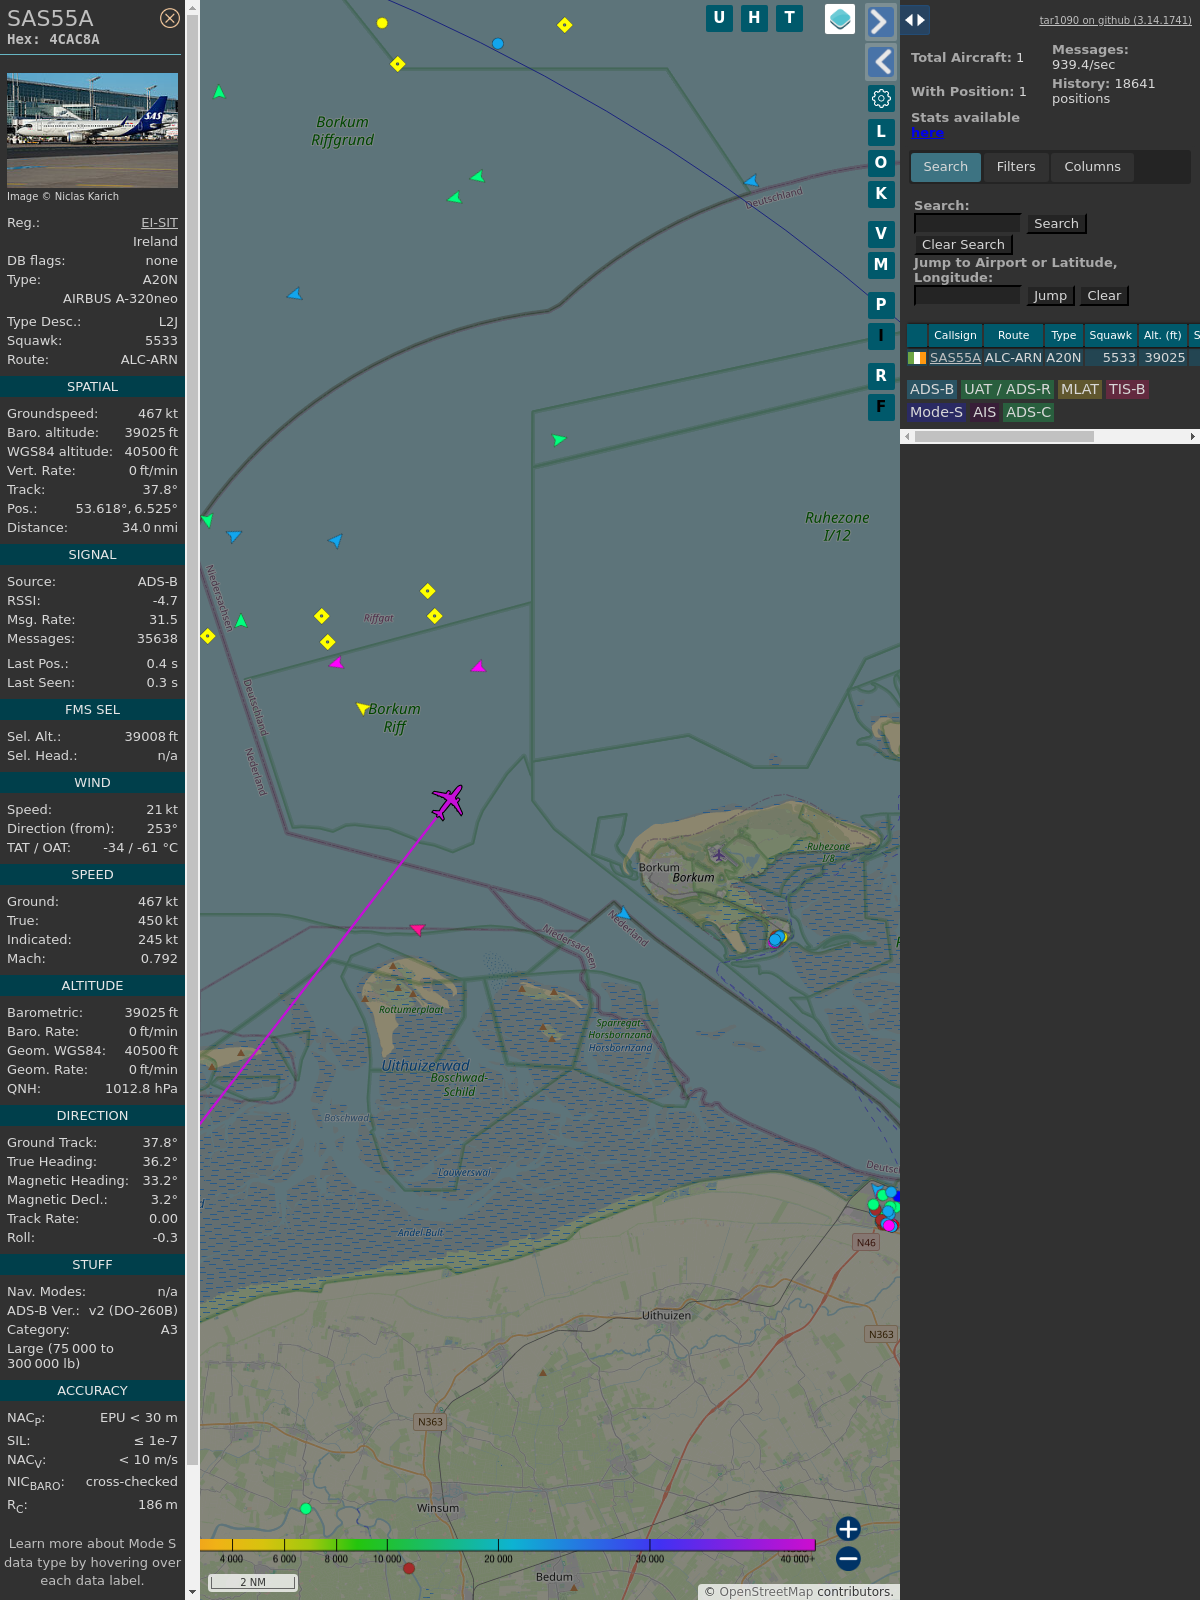1200x1600 pixels.
Task: Click the SPATIAL section header
Action: 92,387
